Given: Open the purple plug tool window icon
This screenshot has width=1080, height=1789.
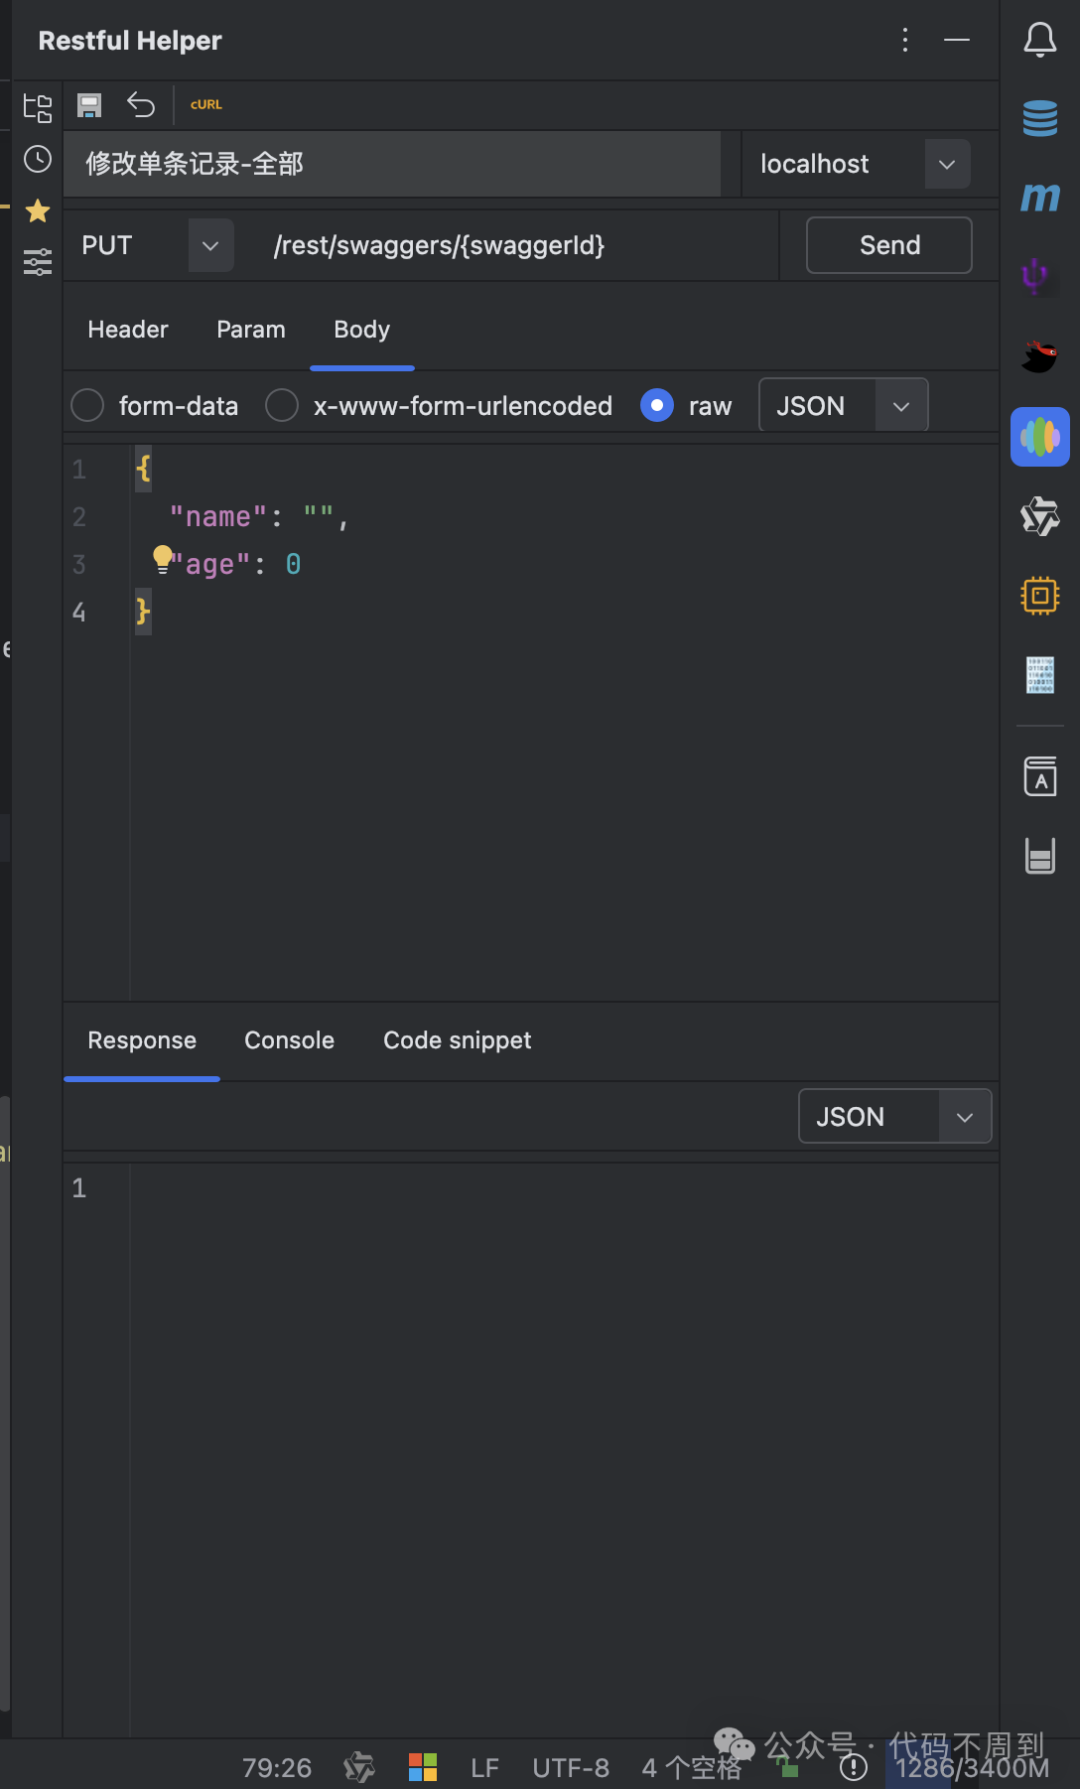Looking at the screenshot, I should click(x=1036, y=275).
